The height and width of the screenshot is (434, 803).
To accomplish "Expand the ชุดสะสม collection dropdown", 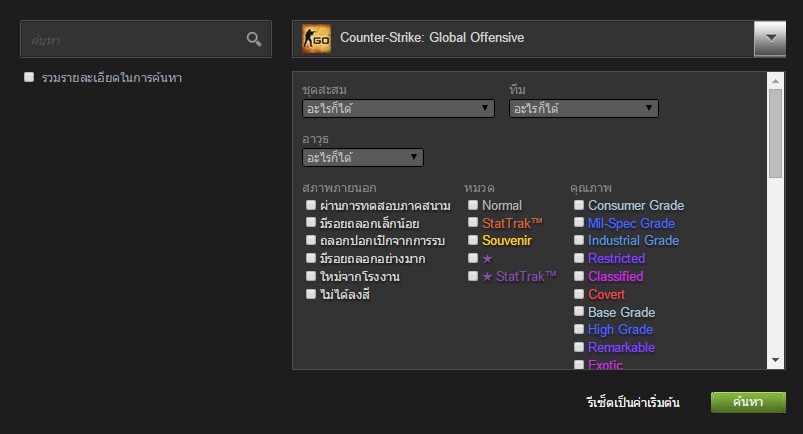I will pos(398,108).
